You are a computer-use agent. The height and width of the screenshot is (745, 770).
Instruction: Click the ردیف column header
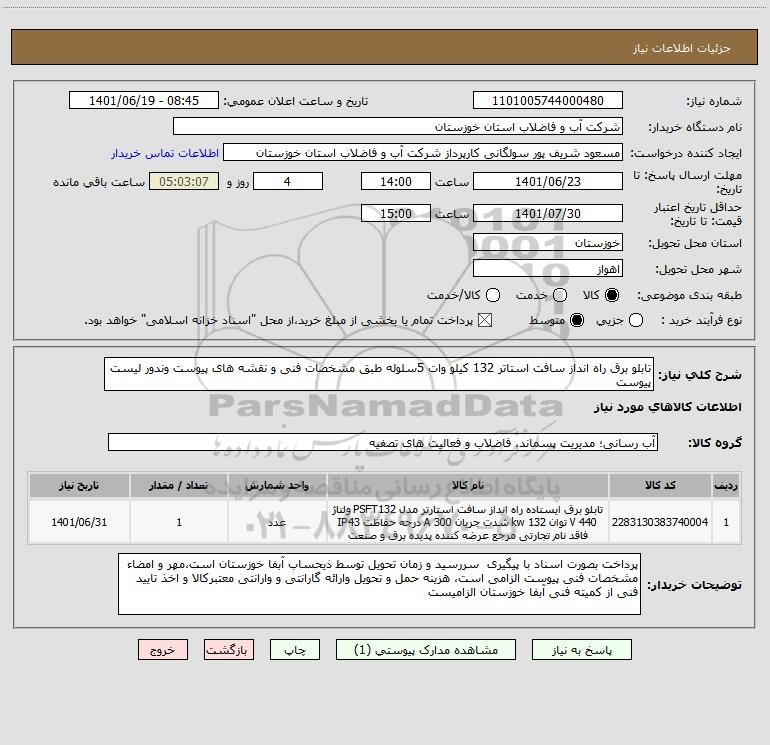[x=726, y=485]
